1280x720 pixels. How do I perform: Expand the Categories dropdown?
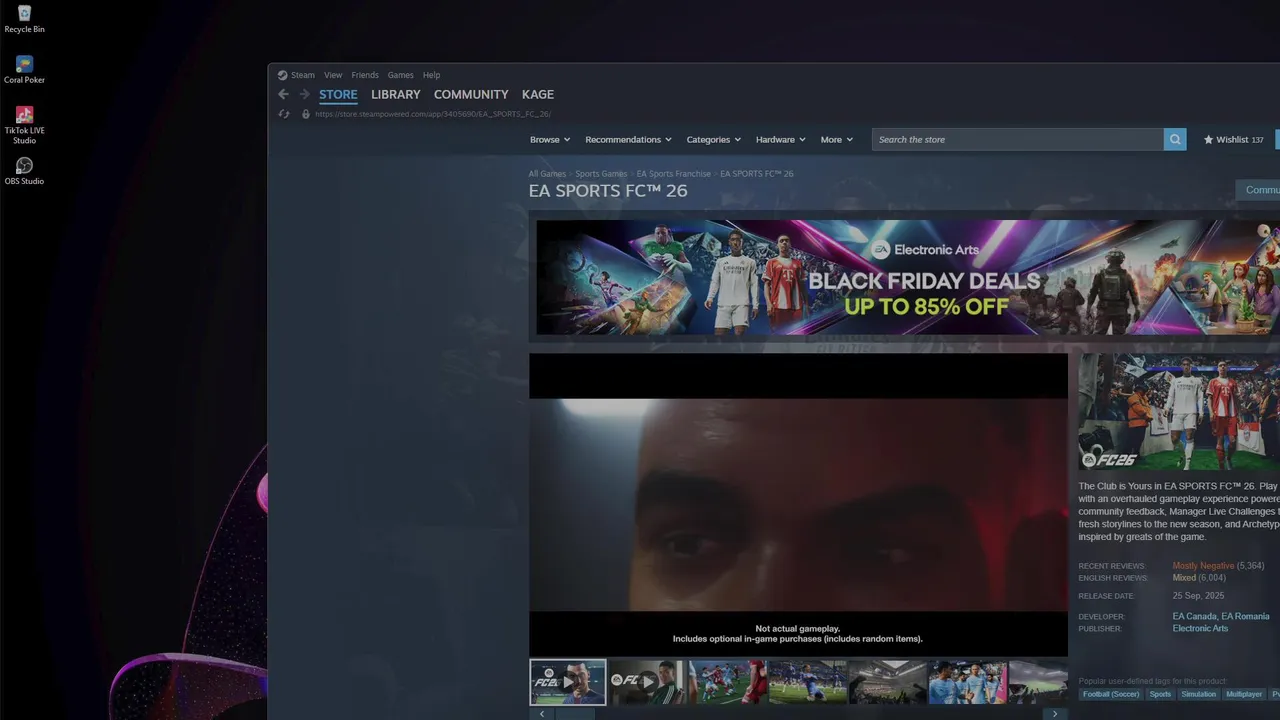coord(713,140)
